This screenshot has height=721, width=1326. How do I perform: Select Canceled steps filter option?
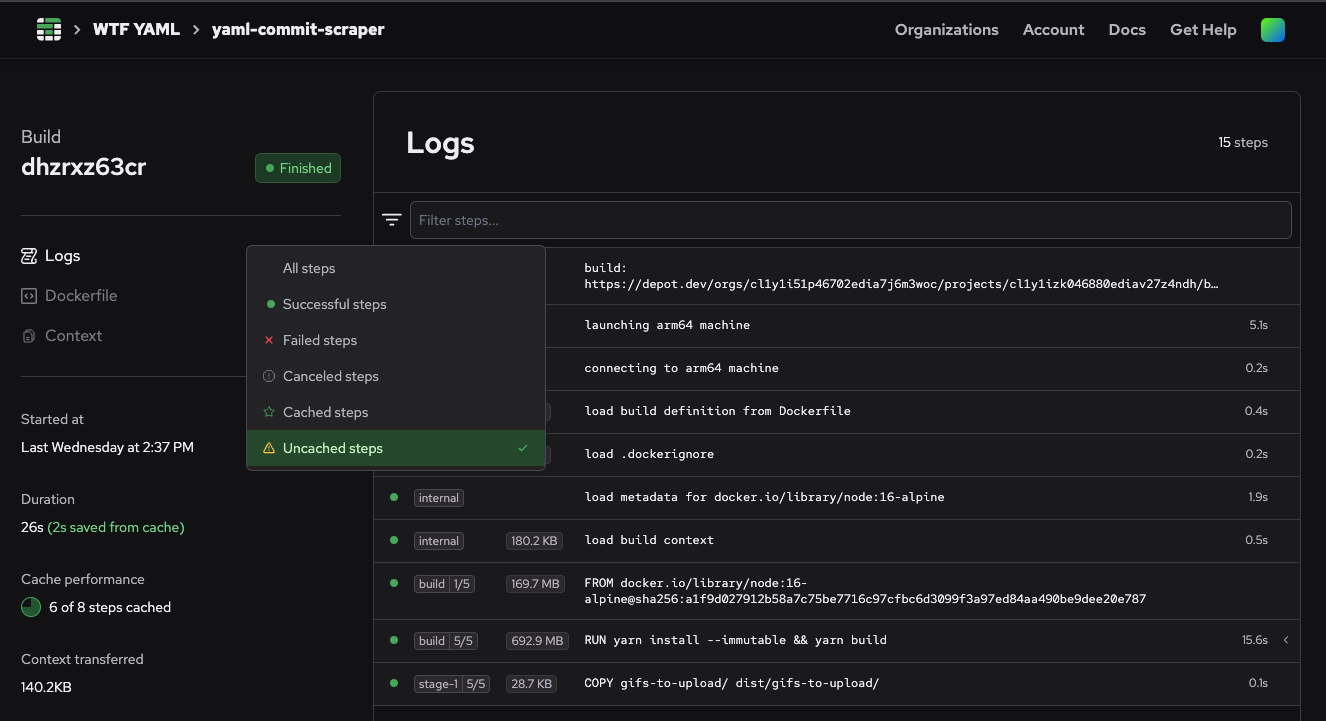coord(330,377)
